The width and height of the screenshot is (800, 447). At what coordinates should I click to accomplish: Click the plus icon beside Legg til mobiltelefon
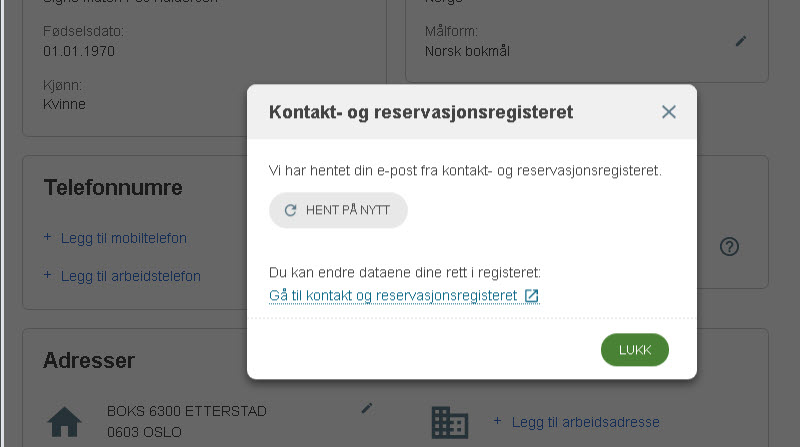[x=47, y=237]
